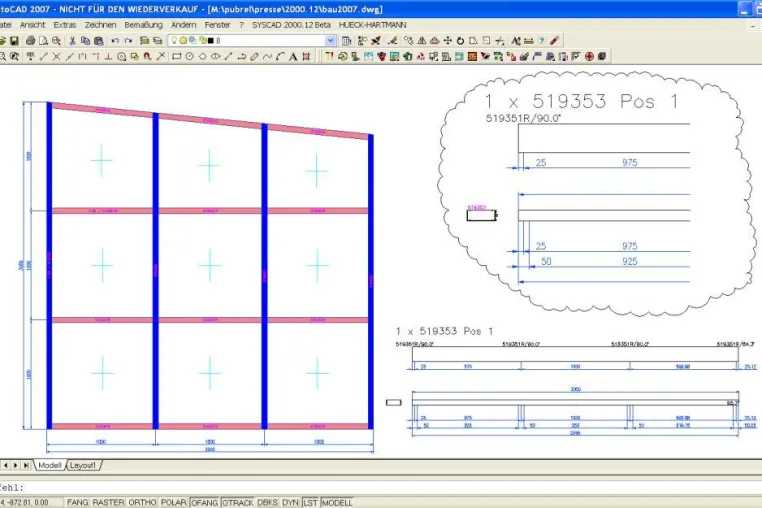Image resolution: width=762 pixels, height=508 pixels.
Task: Click the Match Properties brush icon
Action: point(554,41)
